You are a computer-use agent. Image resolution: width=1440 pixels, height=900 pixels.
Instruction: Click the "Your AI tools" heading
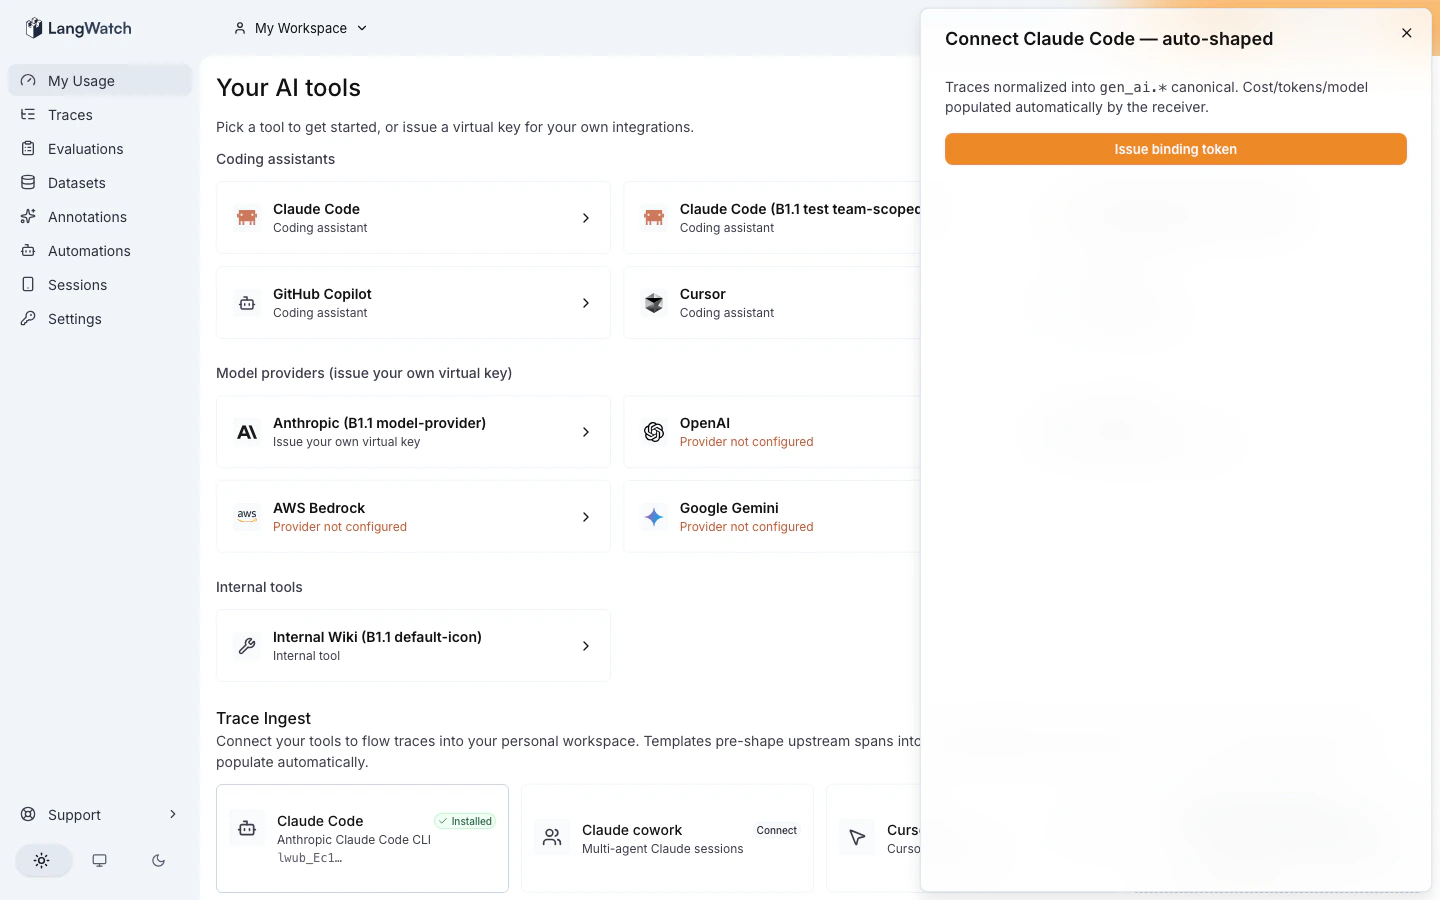(x=289, y=88)
